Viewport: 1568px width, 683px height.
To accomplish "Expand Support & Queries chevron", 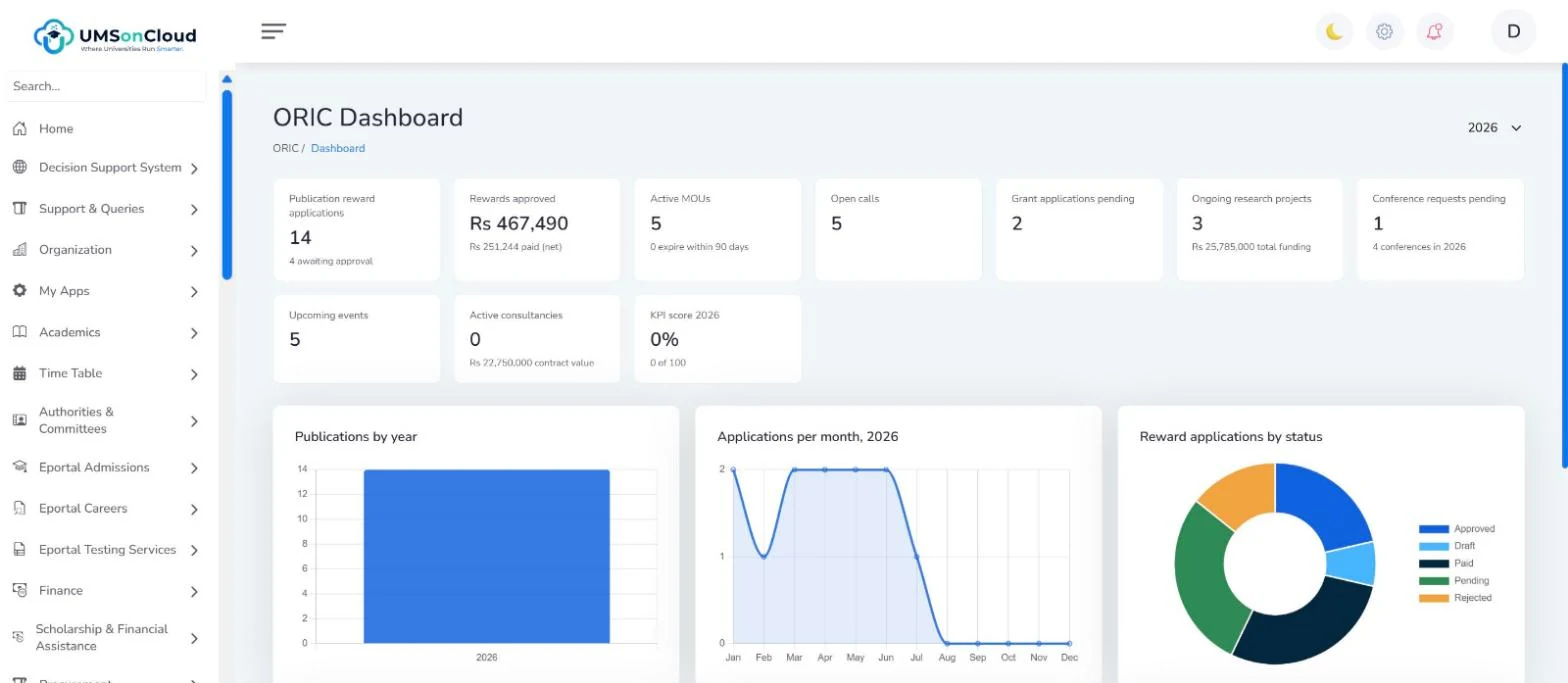I will click(x=194, y=210).
